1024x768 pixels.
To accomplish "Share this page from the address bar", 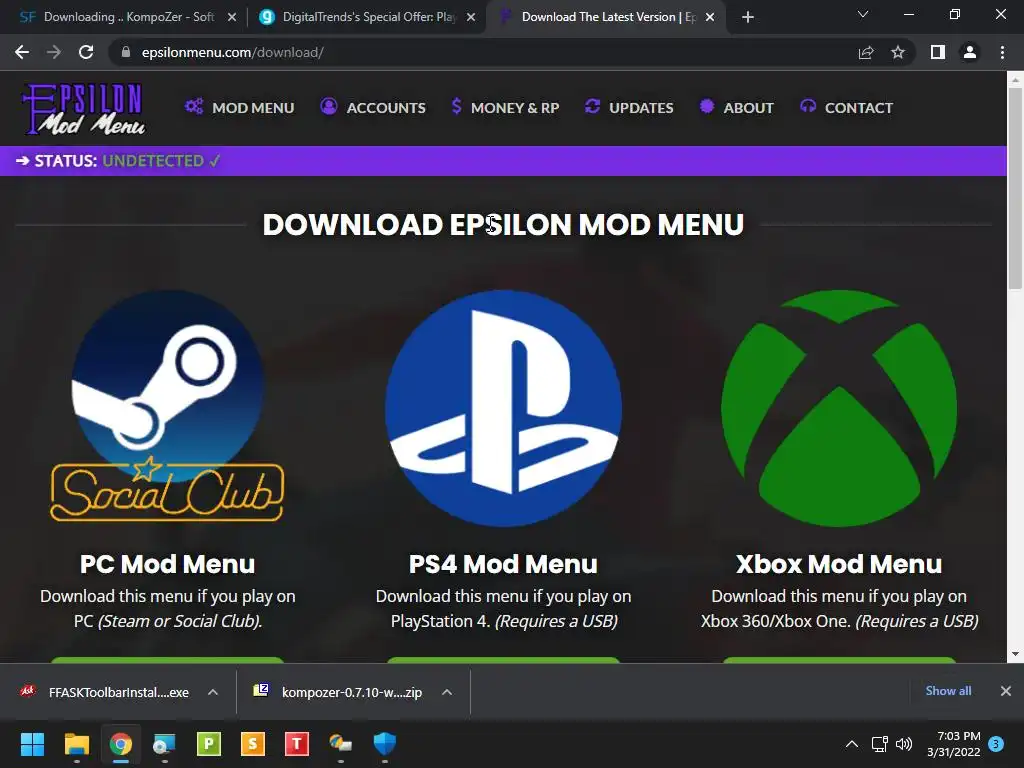I will point(866,52).
